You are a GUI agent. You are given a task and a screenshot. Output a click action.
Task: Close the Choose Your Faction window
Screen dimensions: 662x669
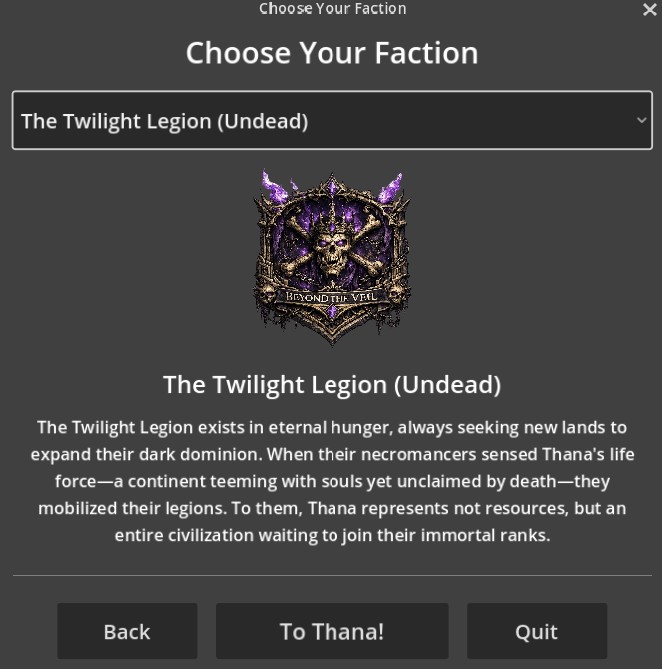click(649, 10)
